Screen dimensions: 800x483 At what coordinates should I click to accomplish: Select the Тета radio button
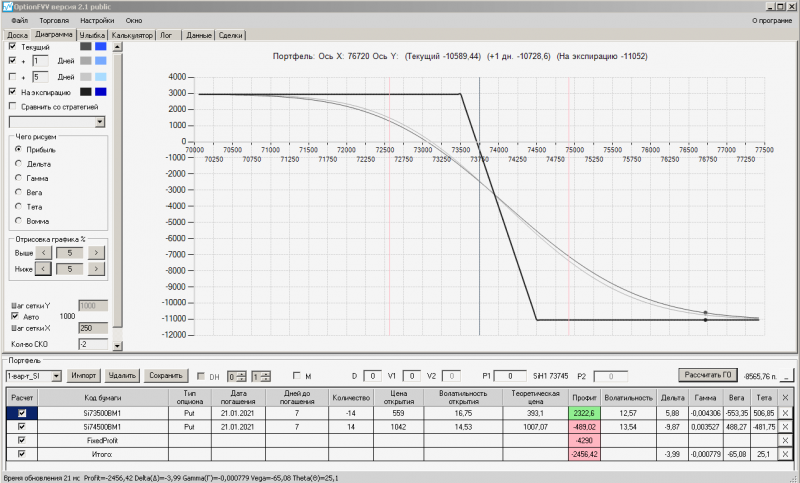[x=18, y=207]
